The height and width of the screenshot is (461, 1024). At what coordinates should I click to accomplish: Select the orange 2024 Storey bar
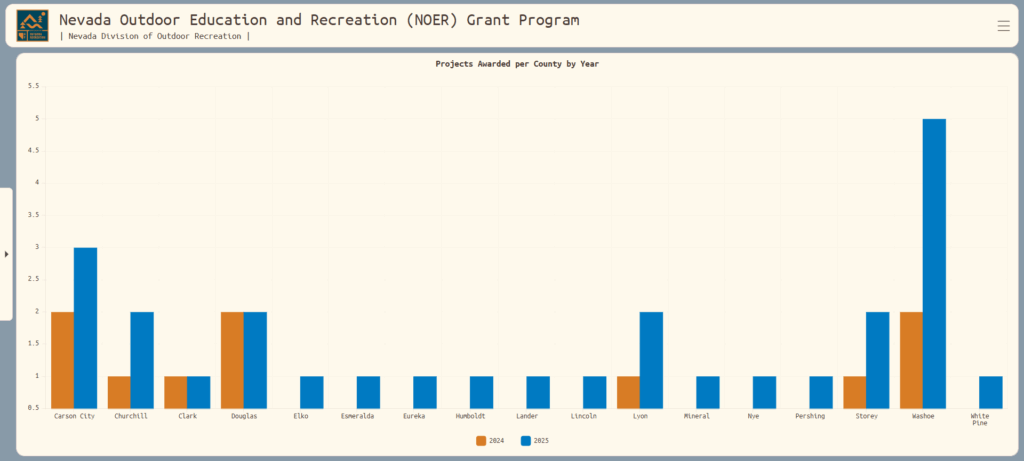coord(854,392)
